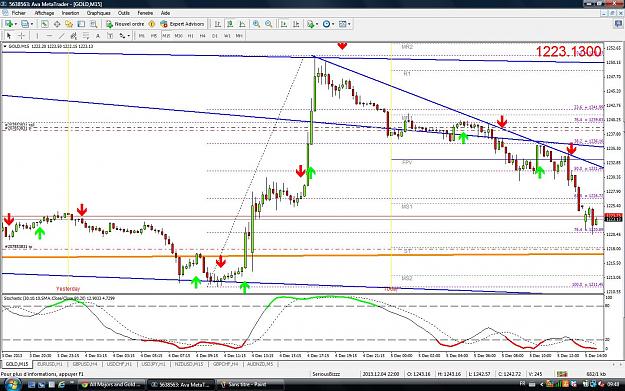Viewport: 625px width, 391px height.
Task: Select the text A tool
Action: pyautogui.click(x=98, y=36)
